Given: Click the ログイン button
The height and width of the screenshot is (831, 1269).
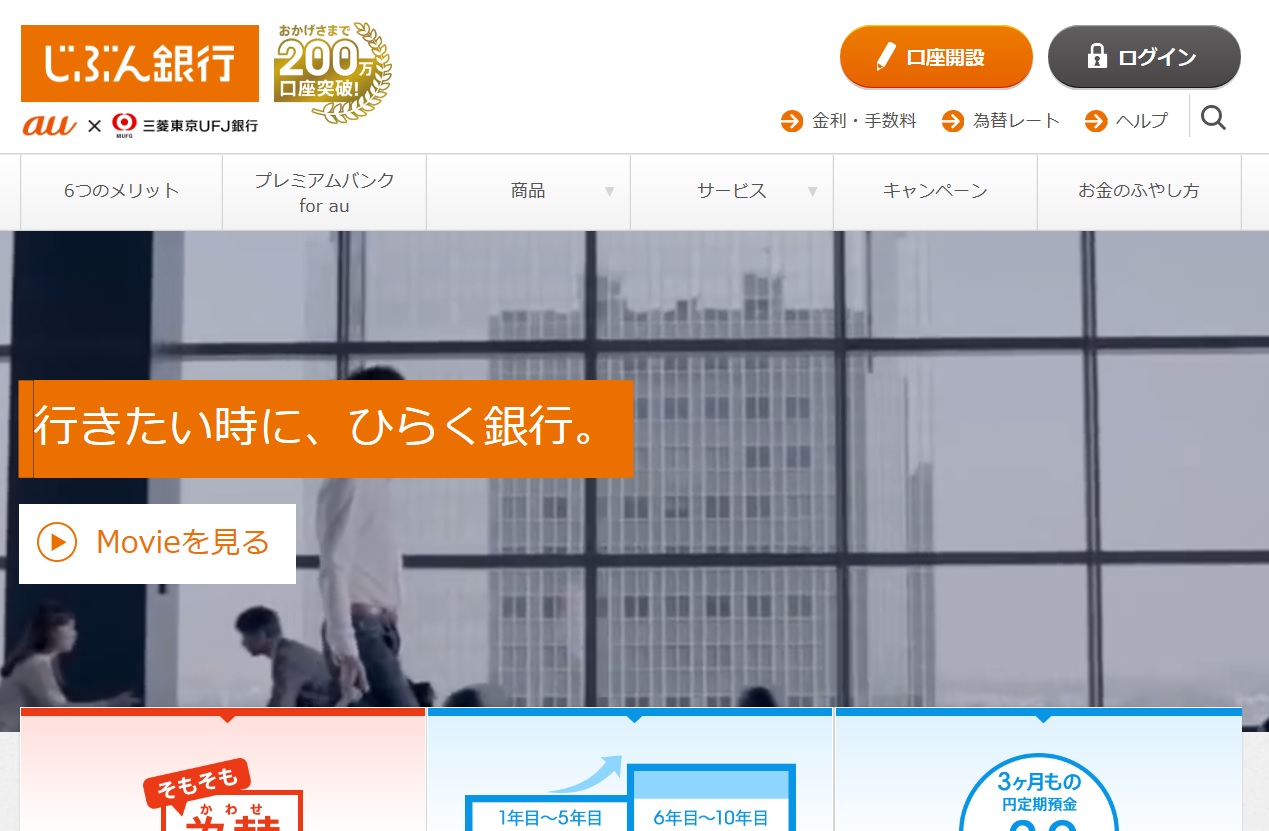Looking at the screenshot, I should tap(1143, 57).
